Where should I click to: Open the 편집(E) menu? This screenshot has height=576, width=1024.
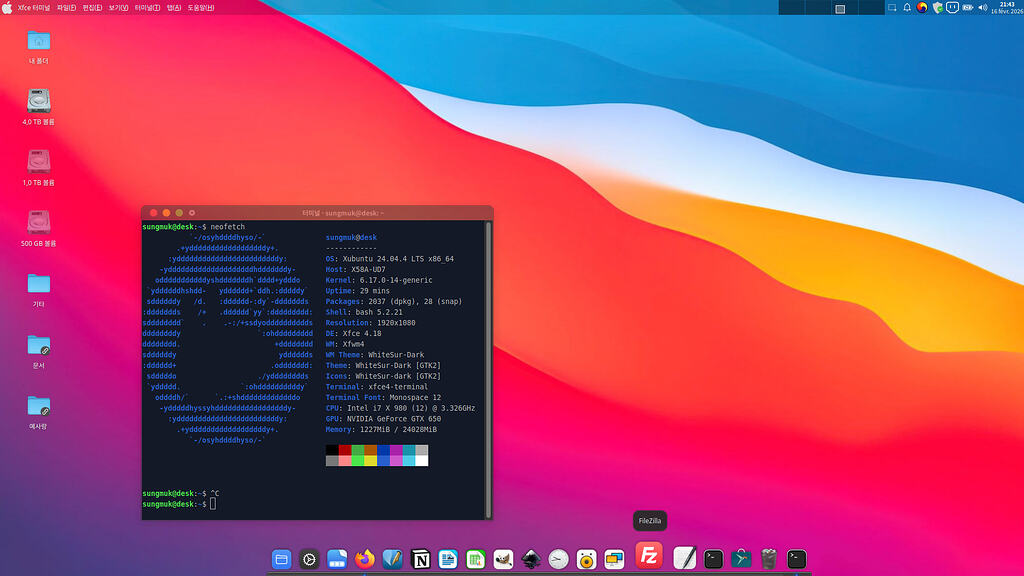click(93, 7)
